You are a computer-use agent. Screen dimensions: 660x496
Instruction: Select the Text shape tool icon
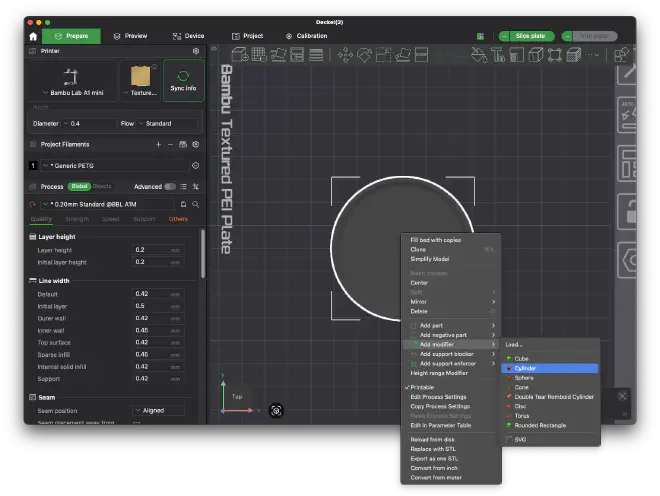coord(498,55)
